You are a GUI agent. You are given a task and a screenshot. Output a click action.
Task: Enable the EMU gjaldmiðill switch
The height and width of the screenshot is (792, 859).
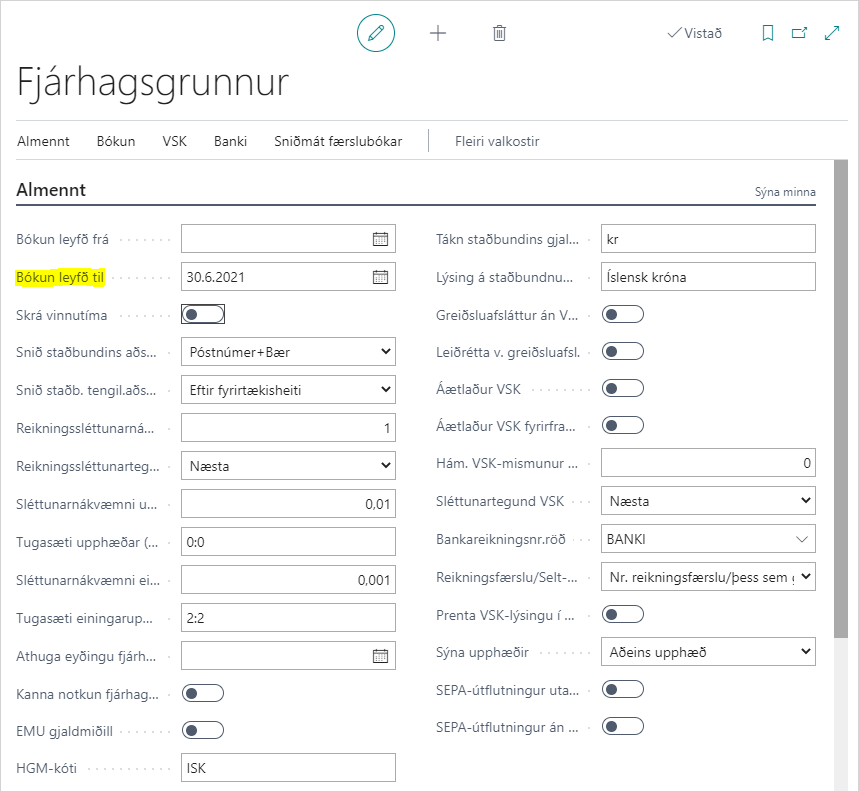[x=203, y=730]
